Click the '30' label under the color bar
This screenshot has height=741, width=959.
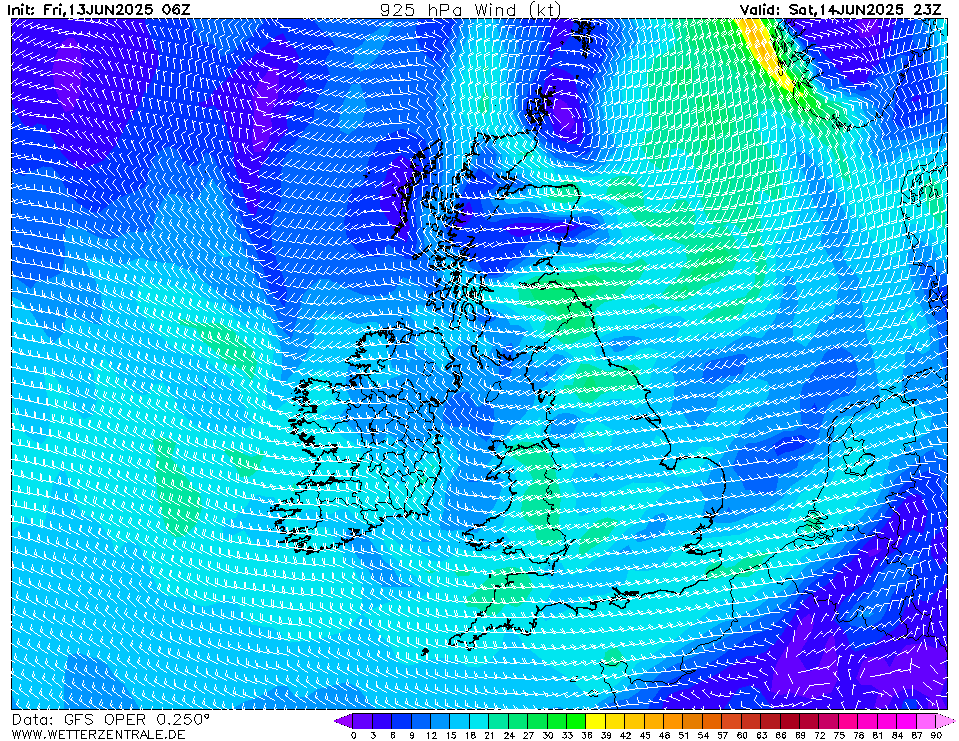point(547,735)
